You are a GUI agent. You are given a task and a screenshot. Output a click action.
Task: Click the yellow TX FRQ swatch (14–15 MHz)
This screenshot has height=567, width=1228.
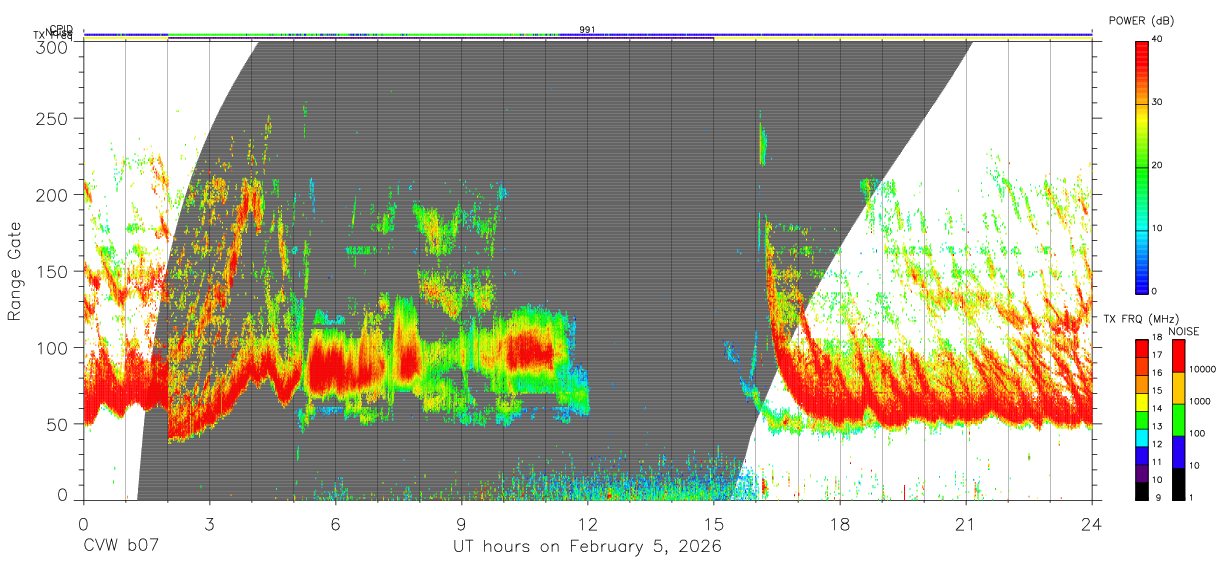[x=1142, y=403]
